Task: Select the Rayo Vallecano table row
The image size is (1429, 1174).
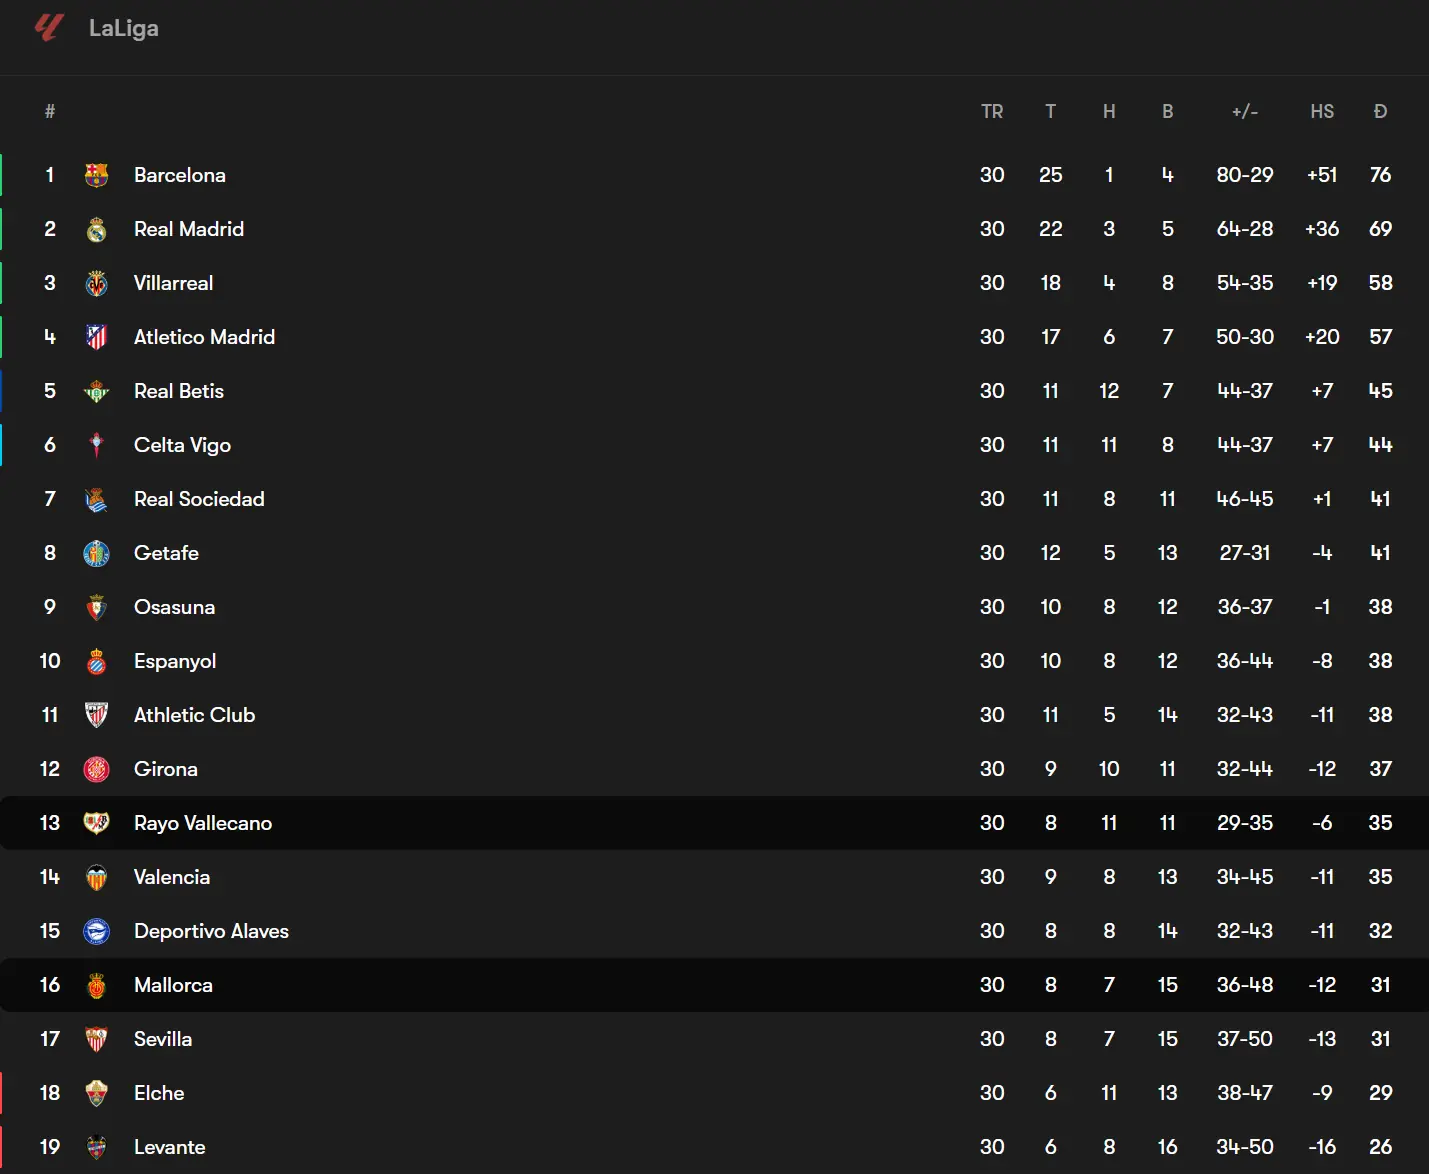Action: 600,823
